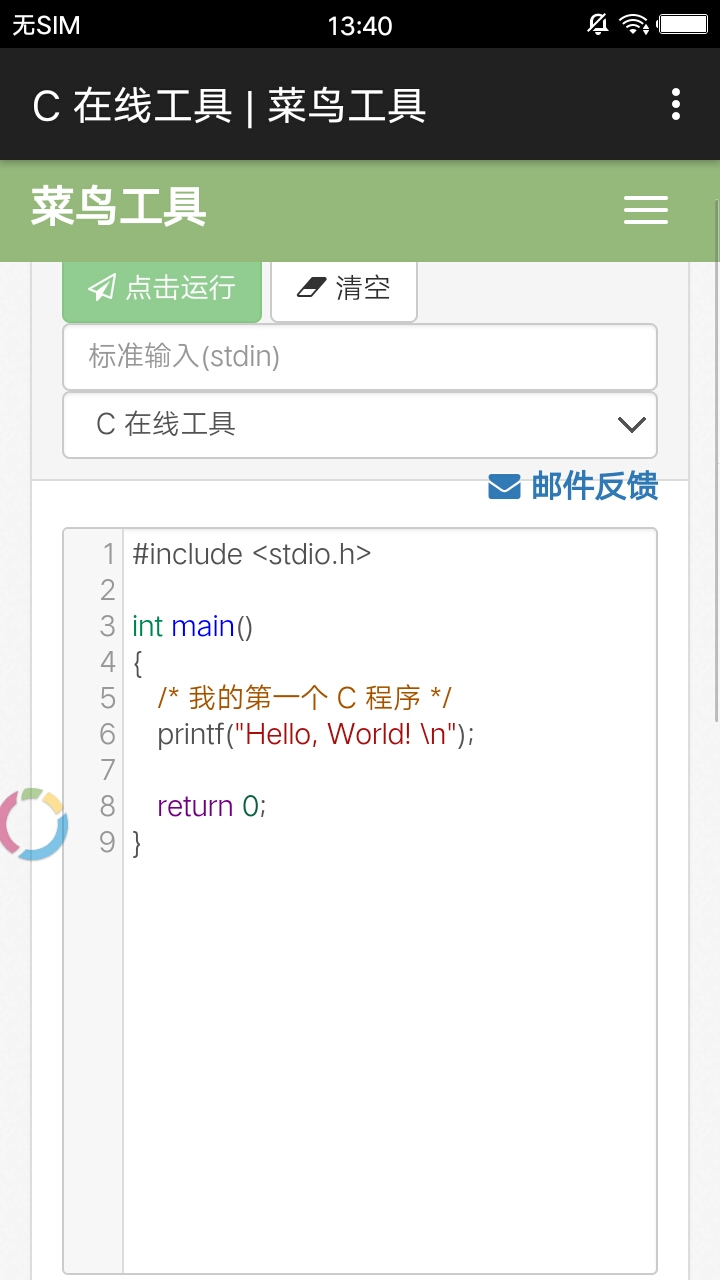This screenshot has height=1280, width=720.
Task: Clear the editor with 清空 button
Action: click(x=343, y=289)
